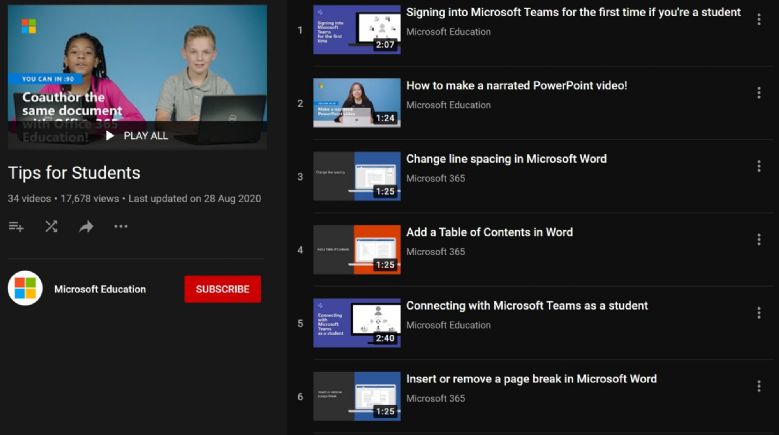This screenshot has height=435, width=779.
Task: Open Microsoft Education uploader under Connecting video
Action: pos(448,325)
